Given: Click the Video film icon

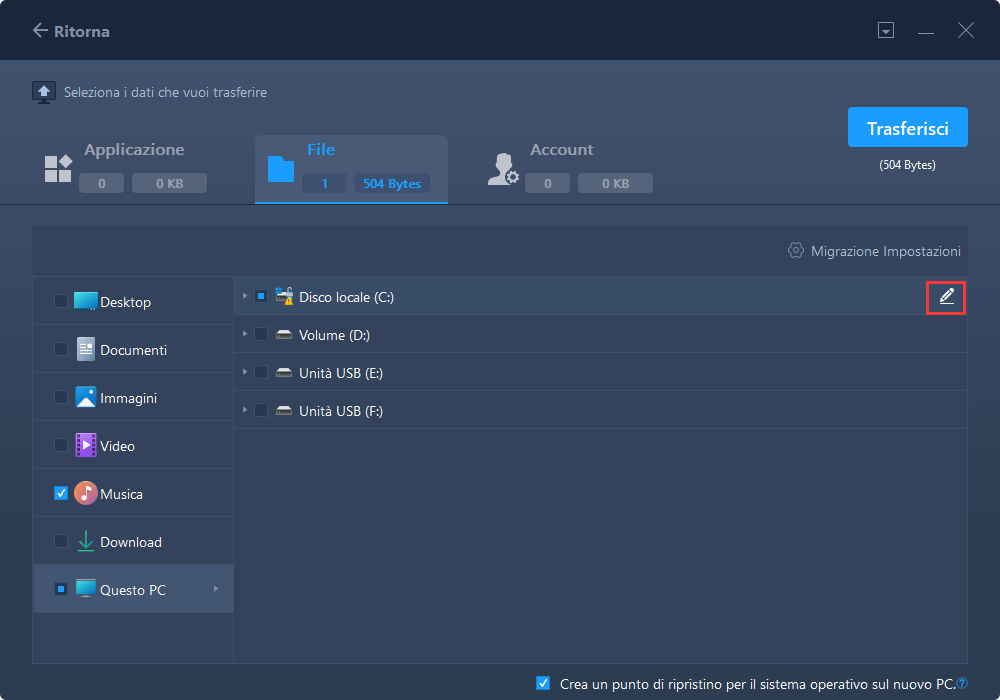Looking at the screenshot, I should pos(85,445).
